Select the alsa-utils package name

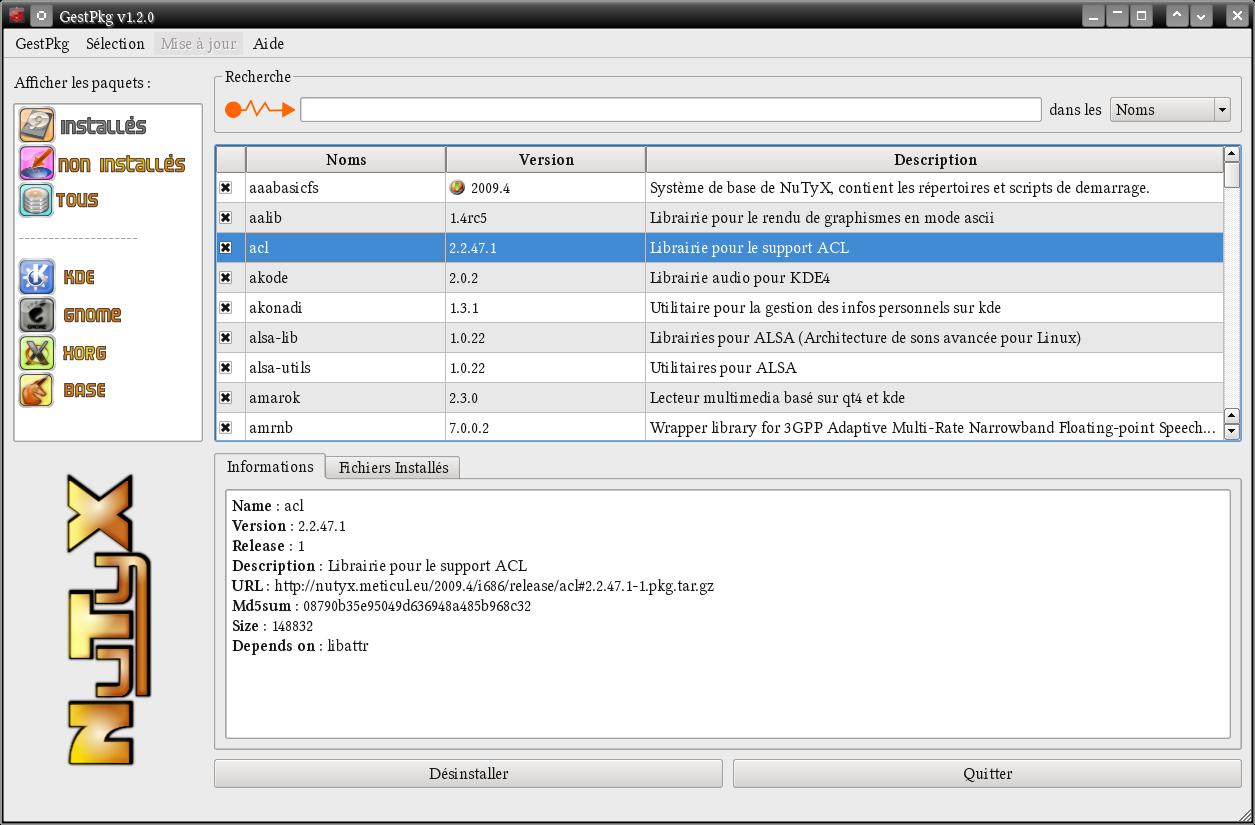pos(280,367)
